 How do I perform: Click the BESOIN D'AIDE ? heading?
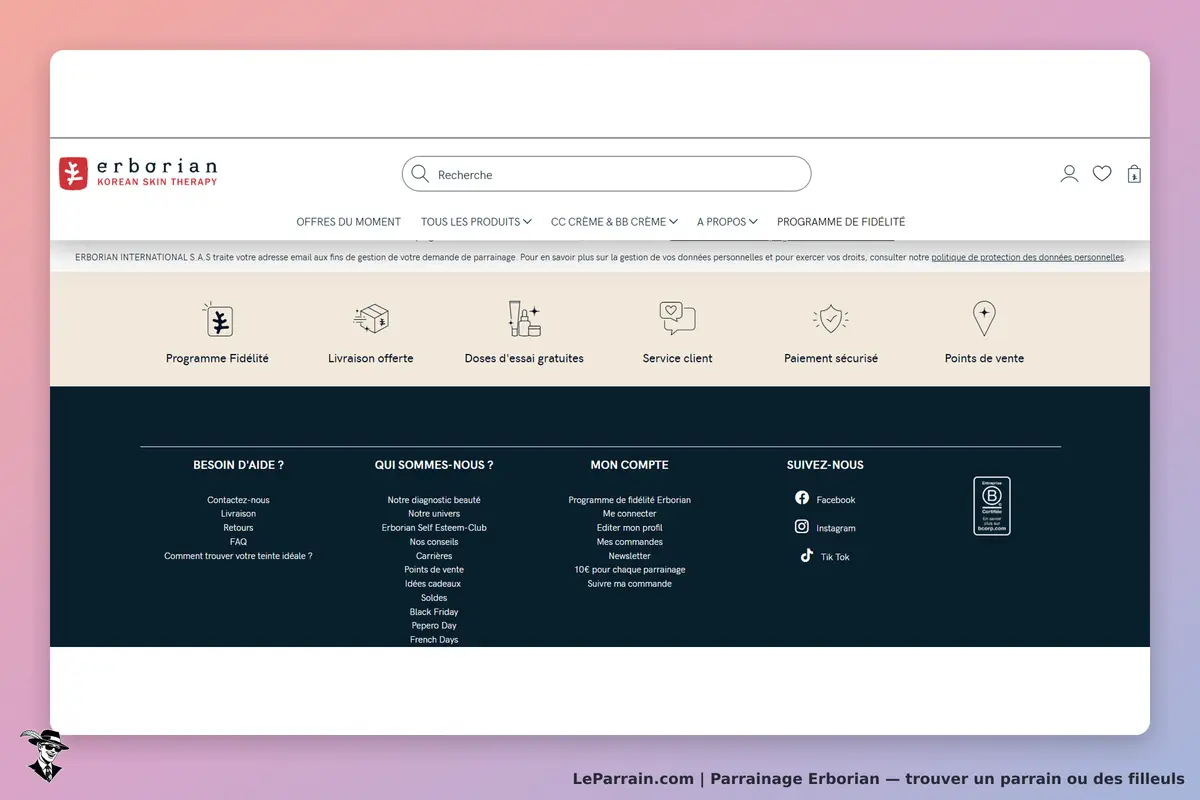(238, 465)
